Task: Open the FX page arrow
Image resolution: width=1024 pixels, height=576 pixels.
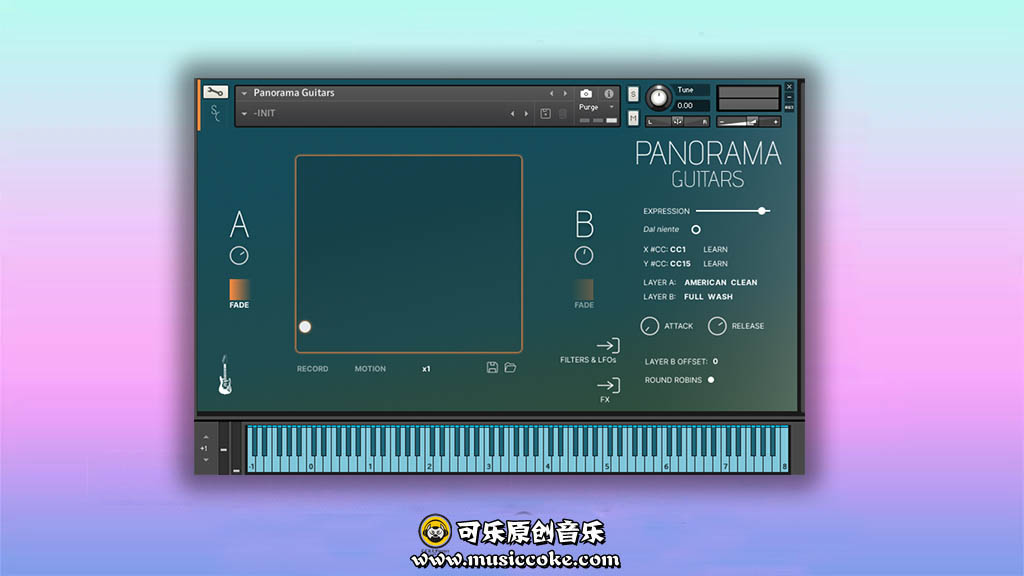Action: 608,385
